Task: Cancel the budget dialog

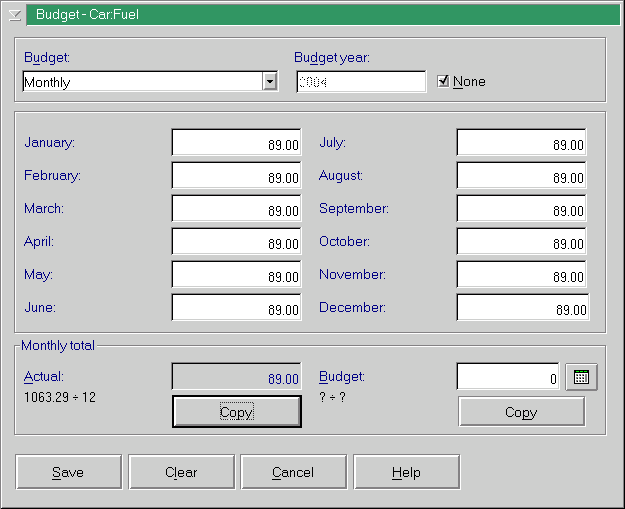Action: (294, 472)
